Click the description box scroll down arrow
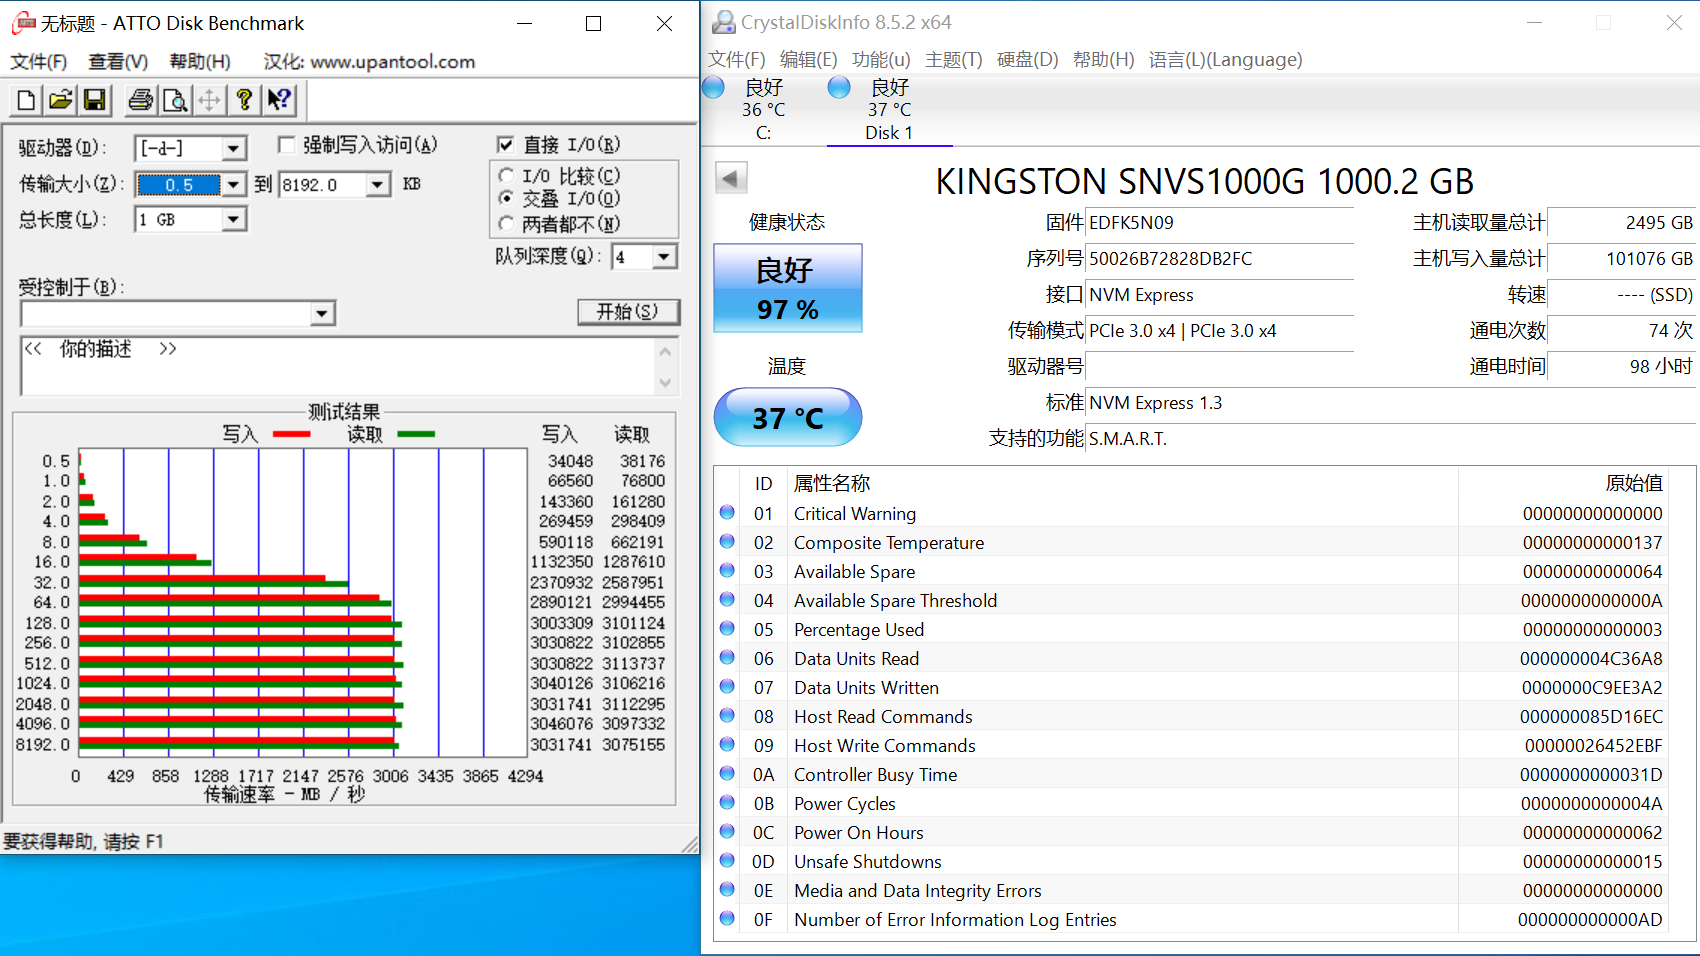1700x956 pixels. [665, 383]
